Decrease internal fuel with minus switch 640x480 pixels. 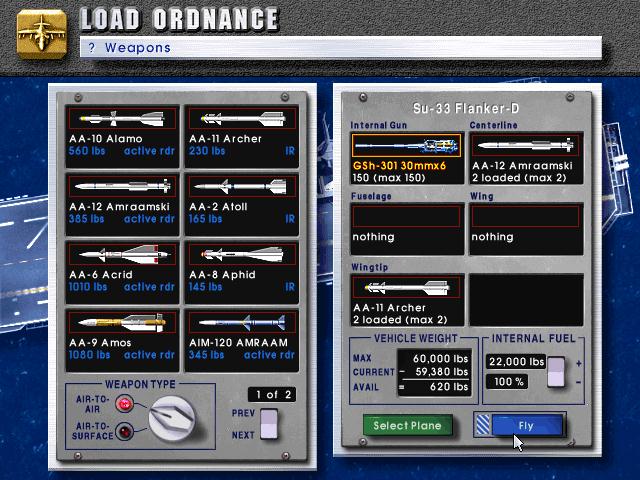pos(556,380)
